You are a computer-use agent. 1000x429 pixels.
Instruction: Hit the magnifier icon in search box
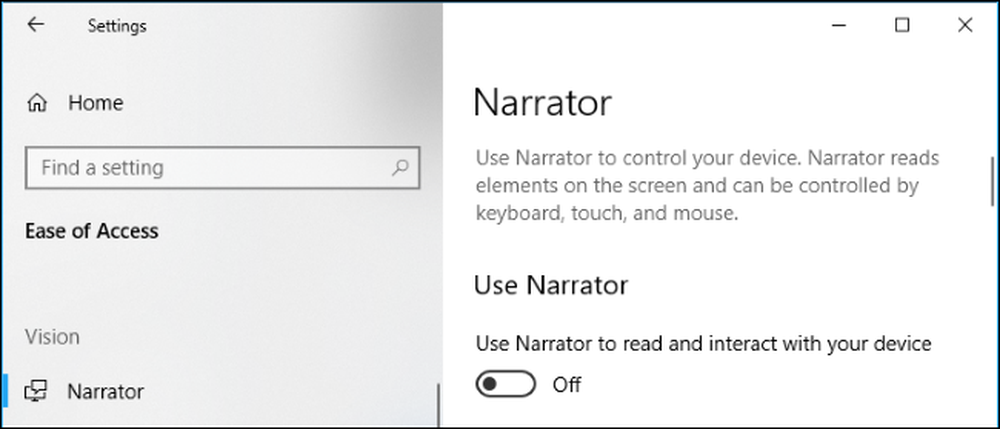(x=400, y=168)
